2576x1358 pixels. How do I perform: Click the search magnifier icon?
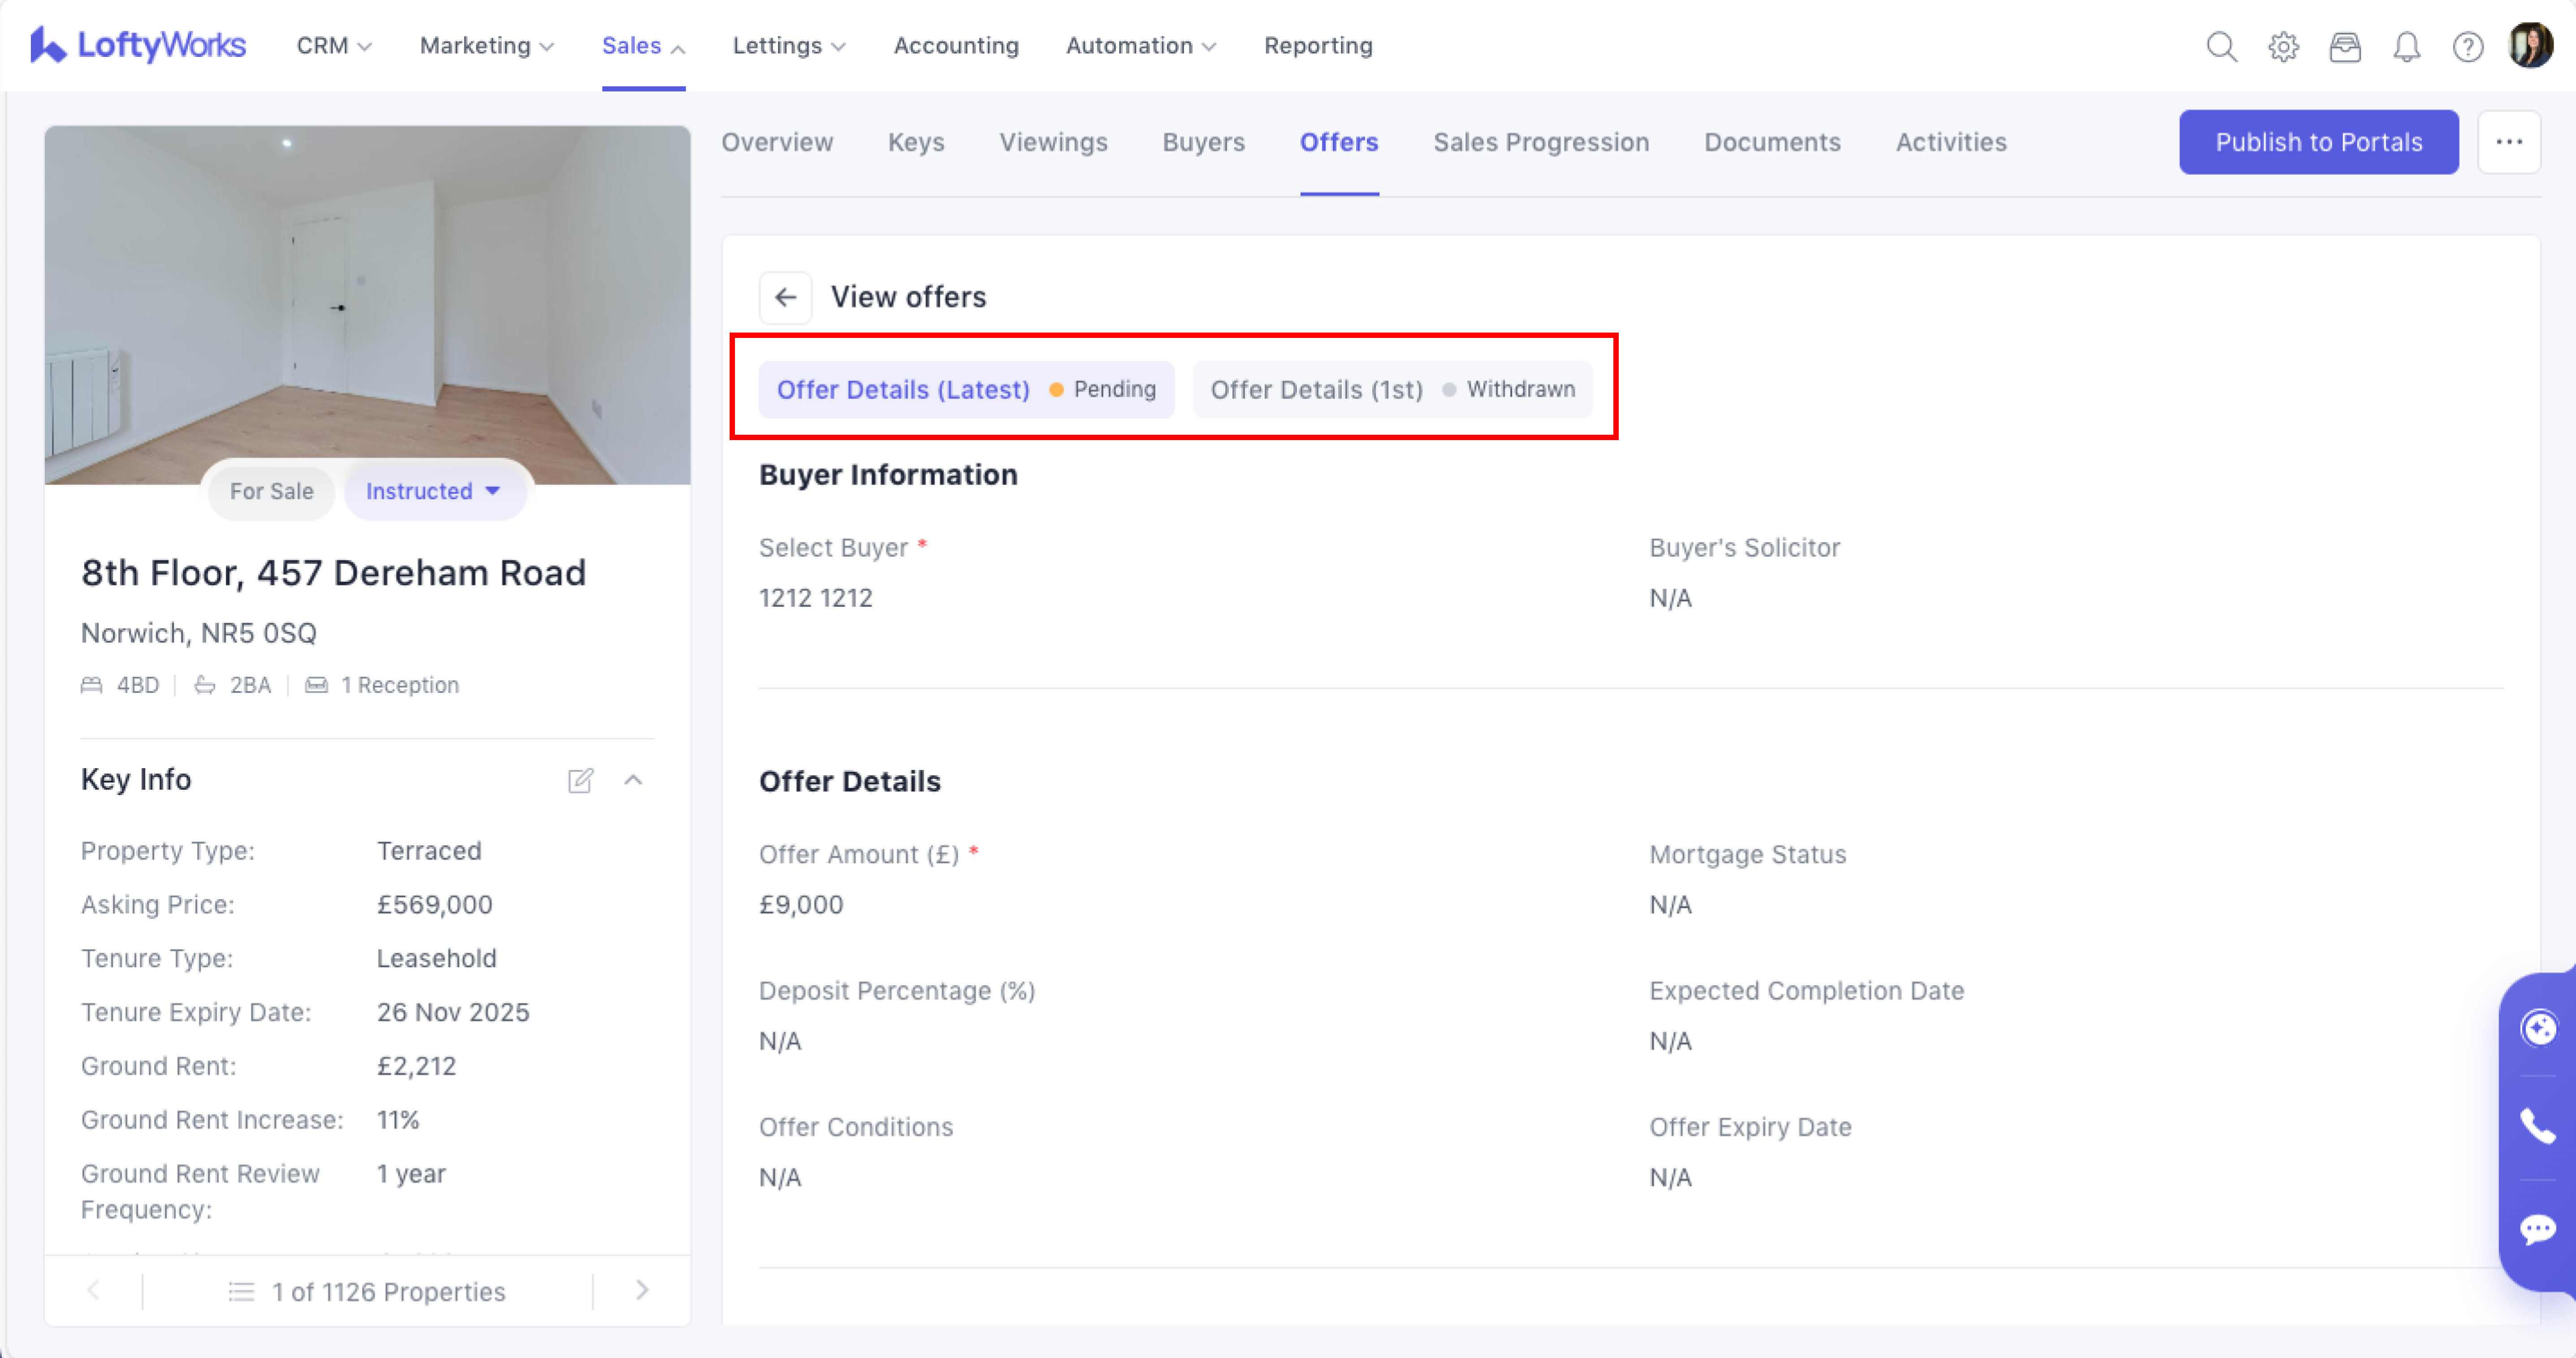coord(2221,46)
